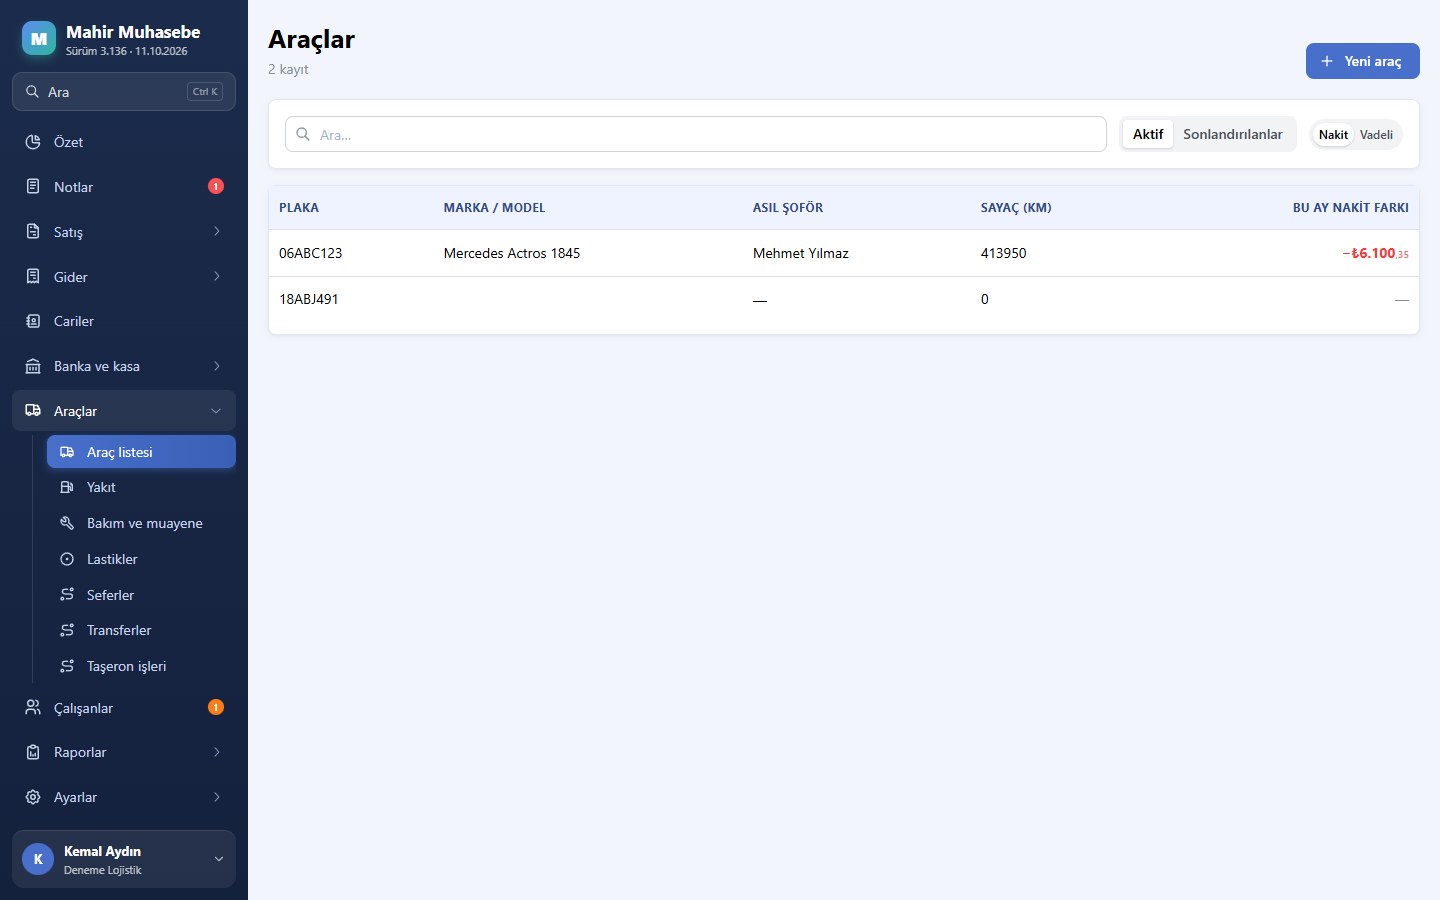Screen dimensions: 1440x900
Task: Switch filter to Sonlandırılanlar
Action: [1232, 134]
